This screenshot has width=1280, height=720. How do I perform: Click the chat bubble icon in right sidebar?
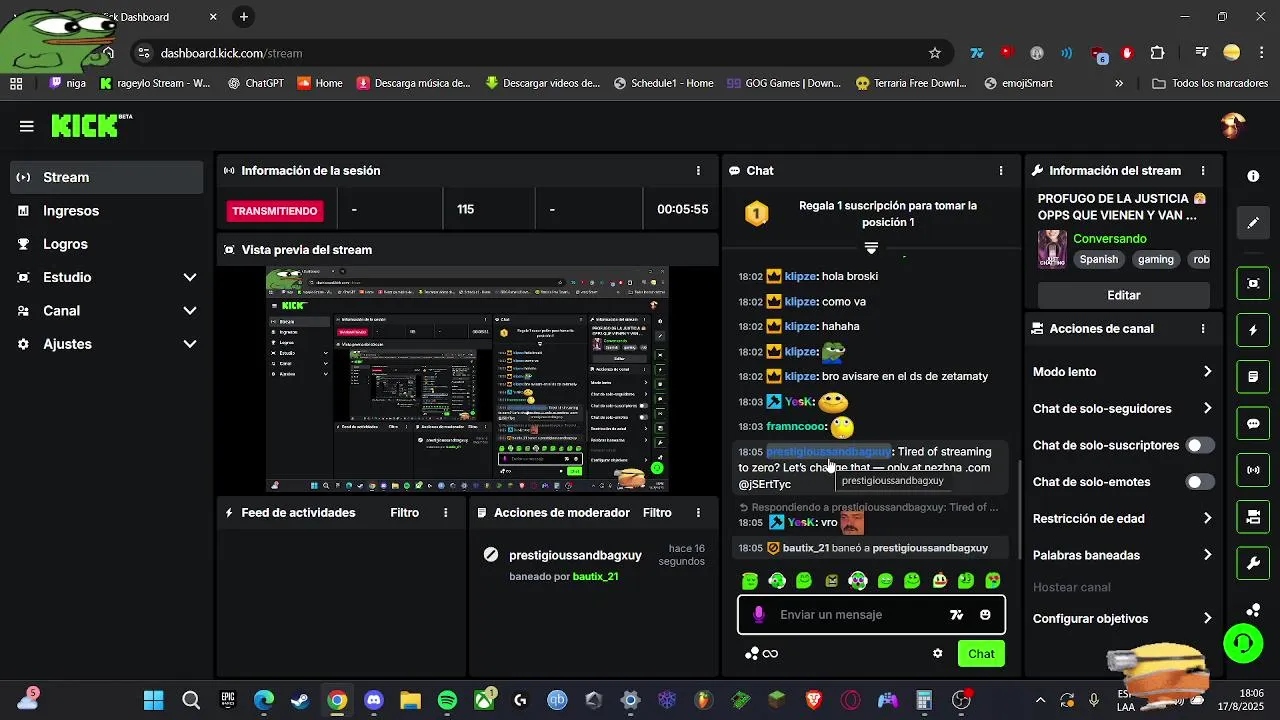click(1253, 424)
